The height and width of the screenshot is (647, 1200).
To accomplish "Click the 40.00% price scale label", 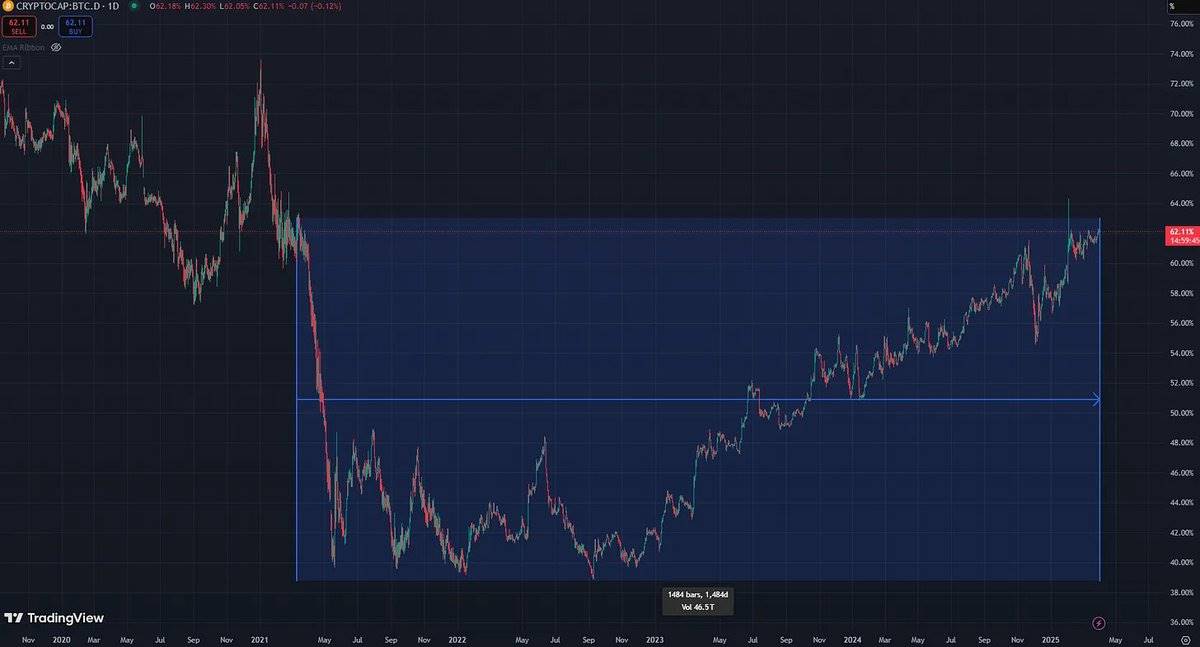I will pos(1183,563).
